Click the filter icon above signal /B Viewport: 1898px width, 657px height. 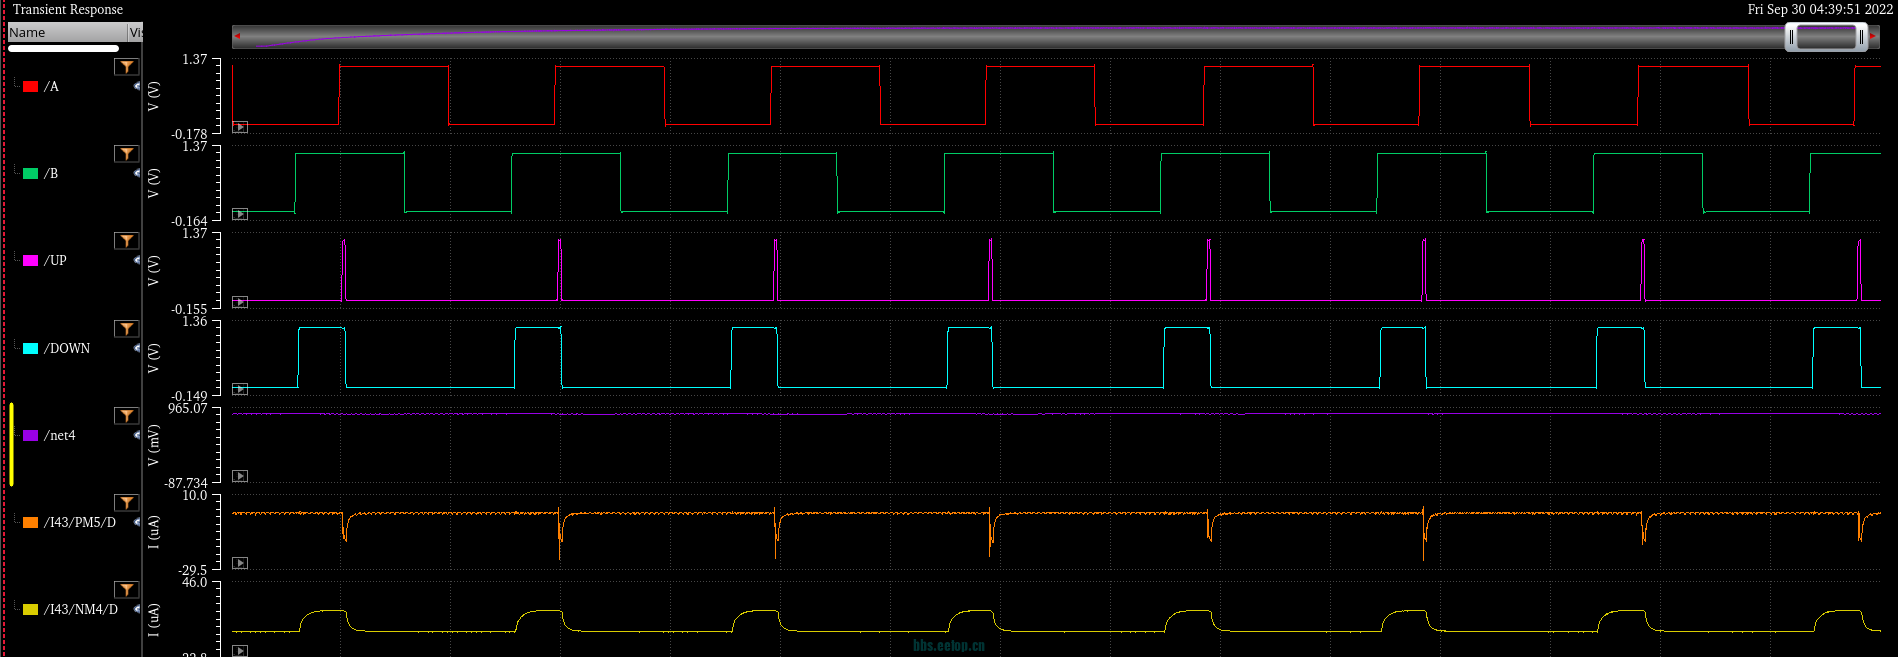[x=126, y=154]
